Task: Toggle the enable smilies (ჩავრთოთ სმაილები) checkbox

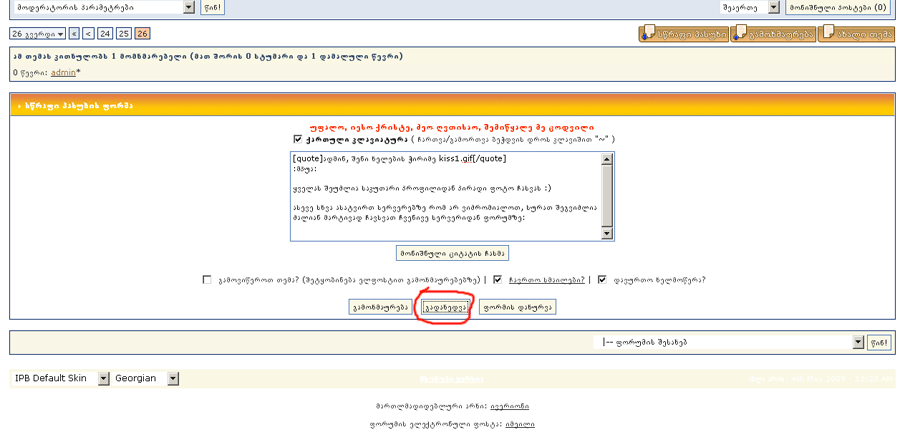Action: [497, 280]
